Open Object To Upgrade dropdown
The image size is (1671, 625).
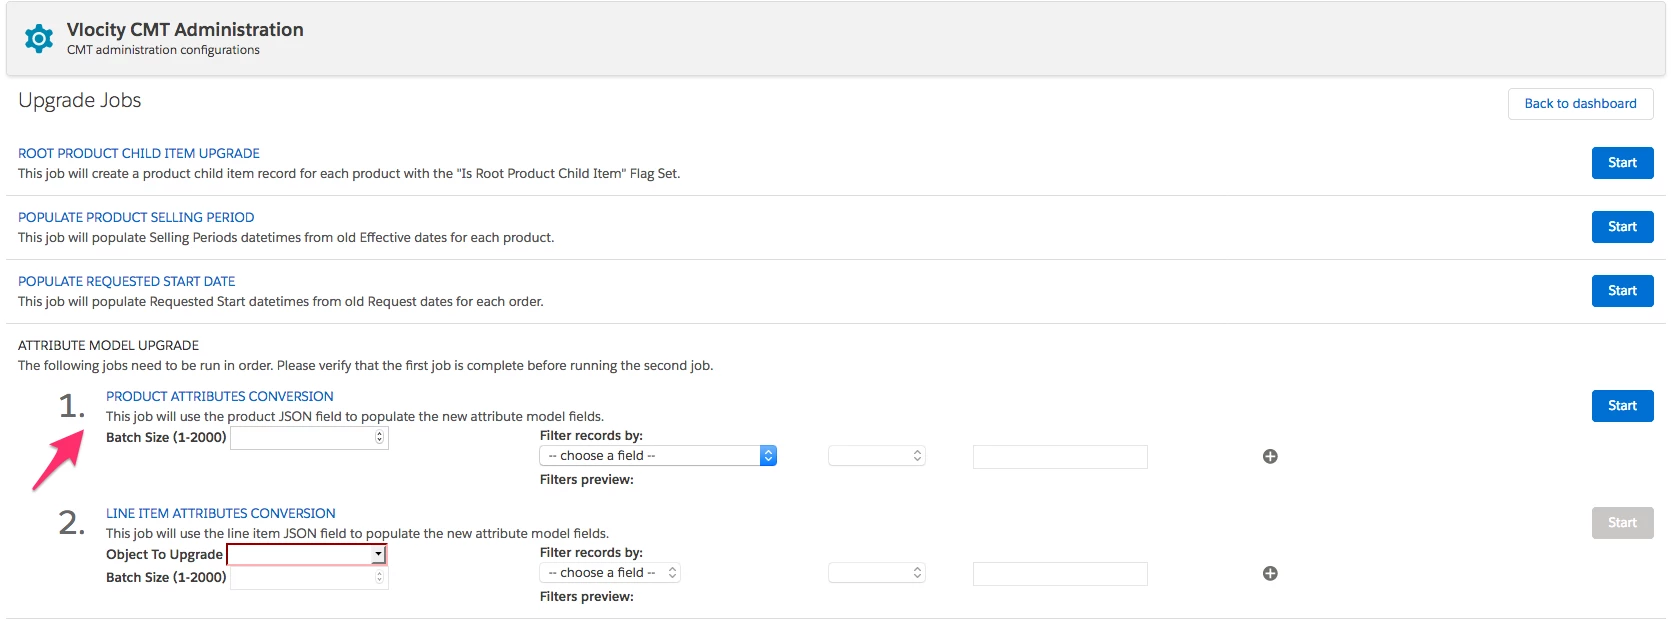[307, 554]
